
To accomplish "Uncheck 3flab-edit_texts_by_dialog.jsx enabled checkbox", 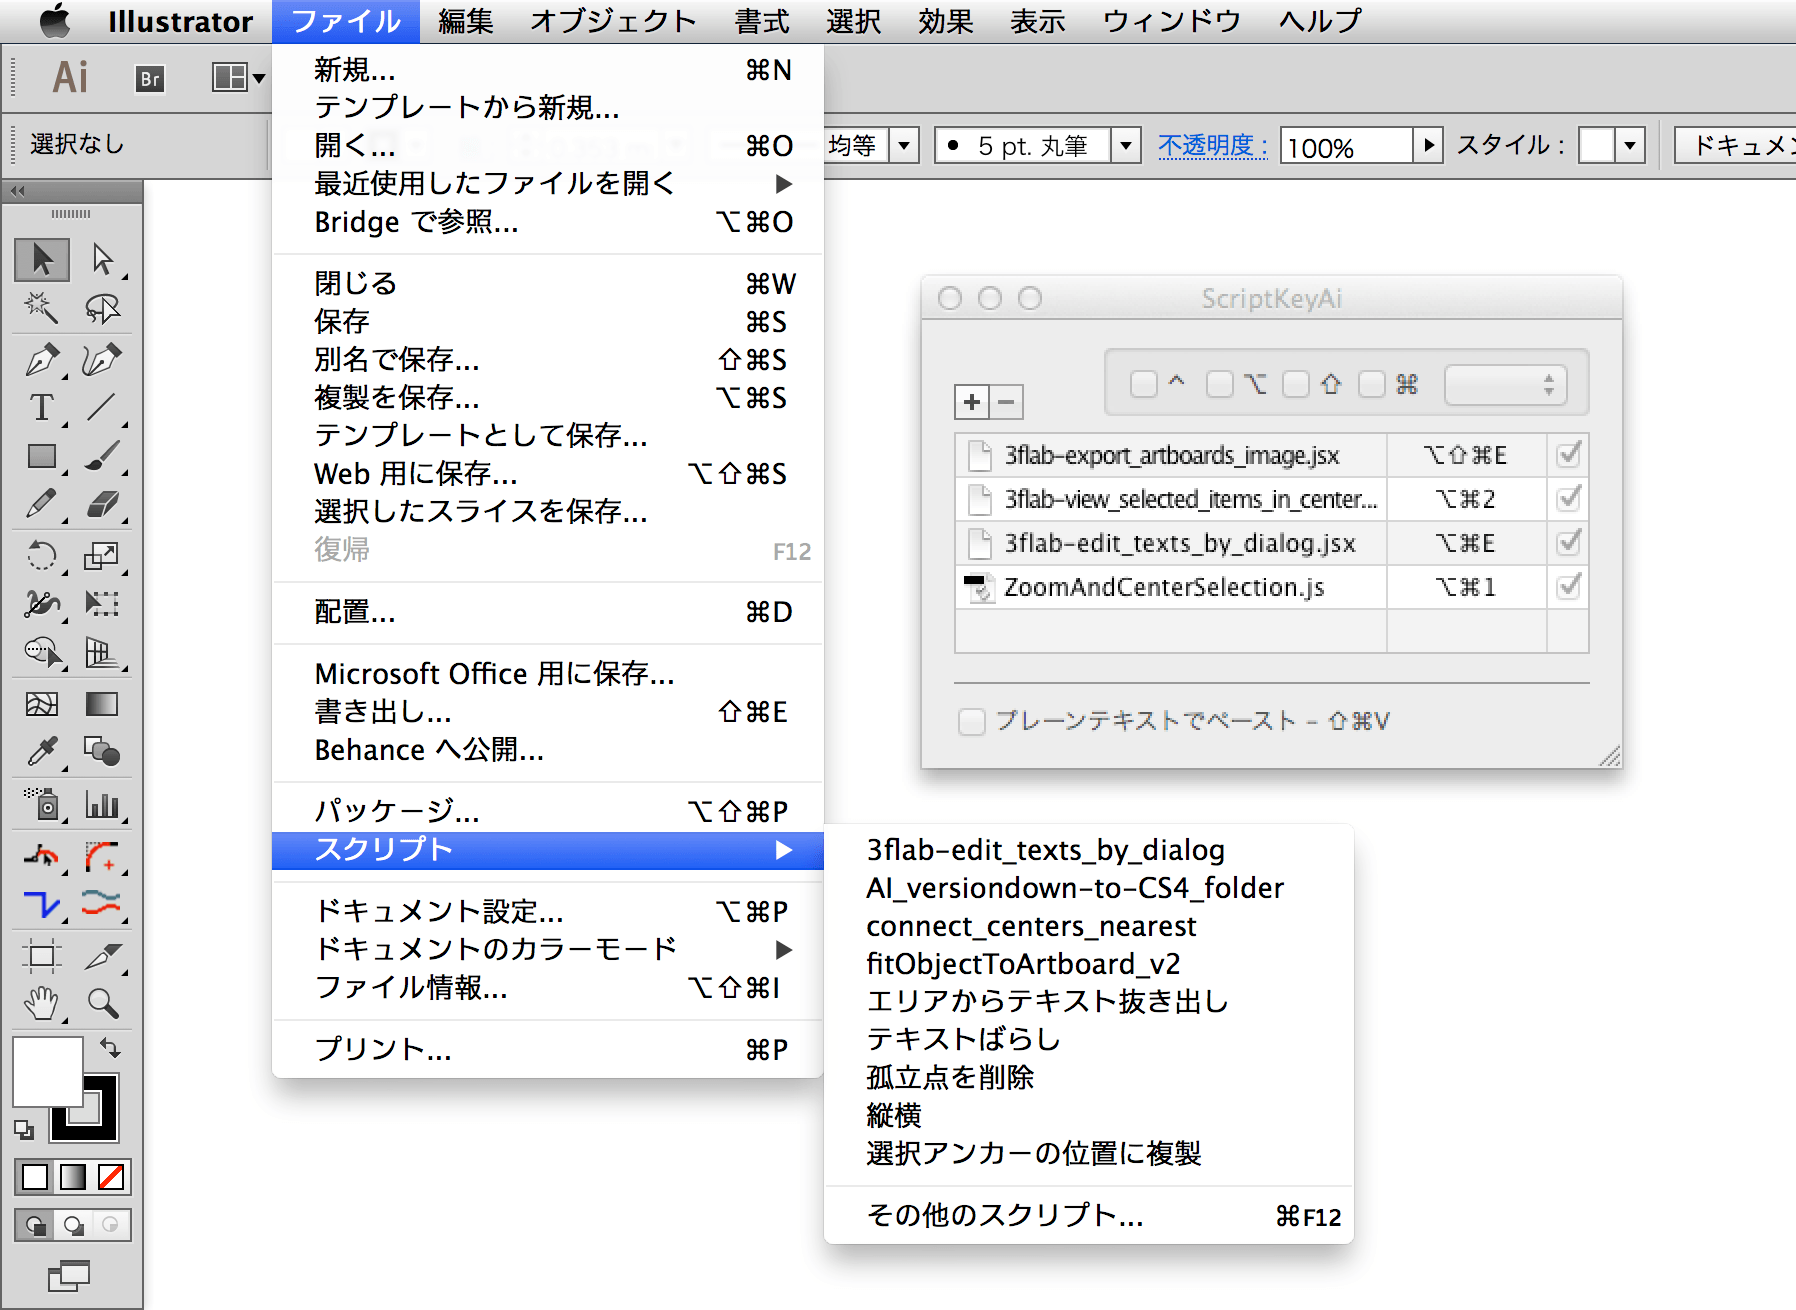I will (1568, 542).
